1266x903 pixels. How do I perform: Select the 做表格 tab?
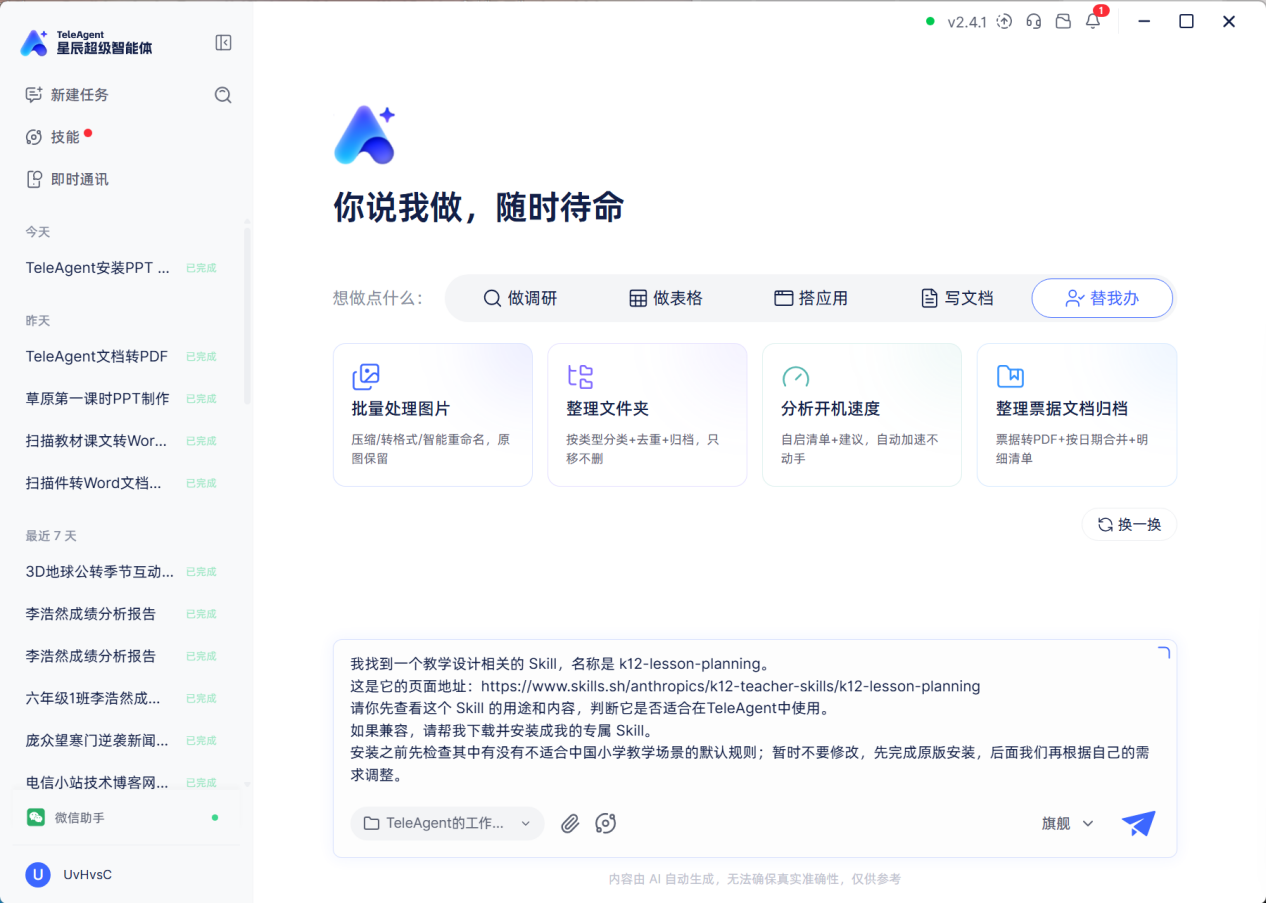tap(665, 298)
